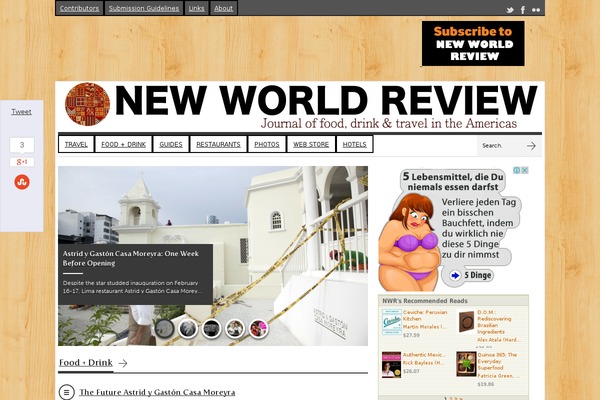Click the New World Review round logo

tap(87, 104)
